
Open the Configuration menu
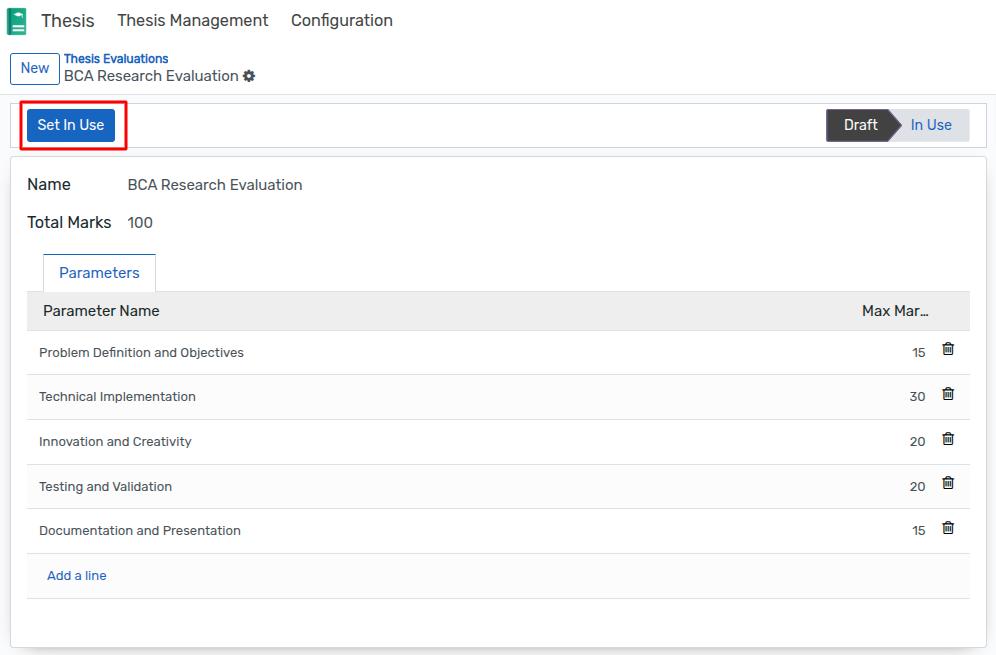(342, 20)
